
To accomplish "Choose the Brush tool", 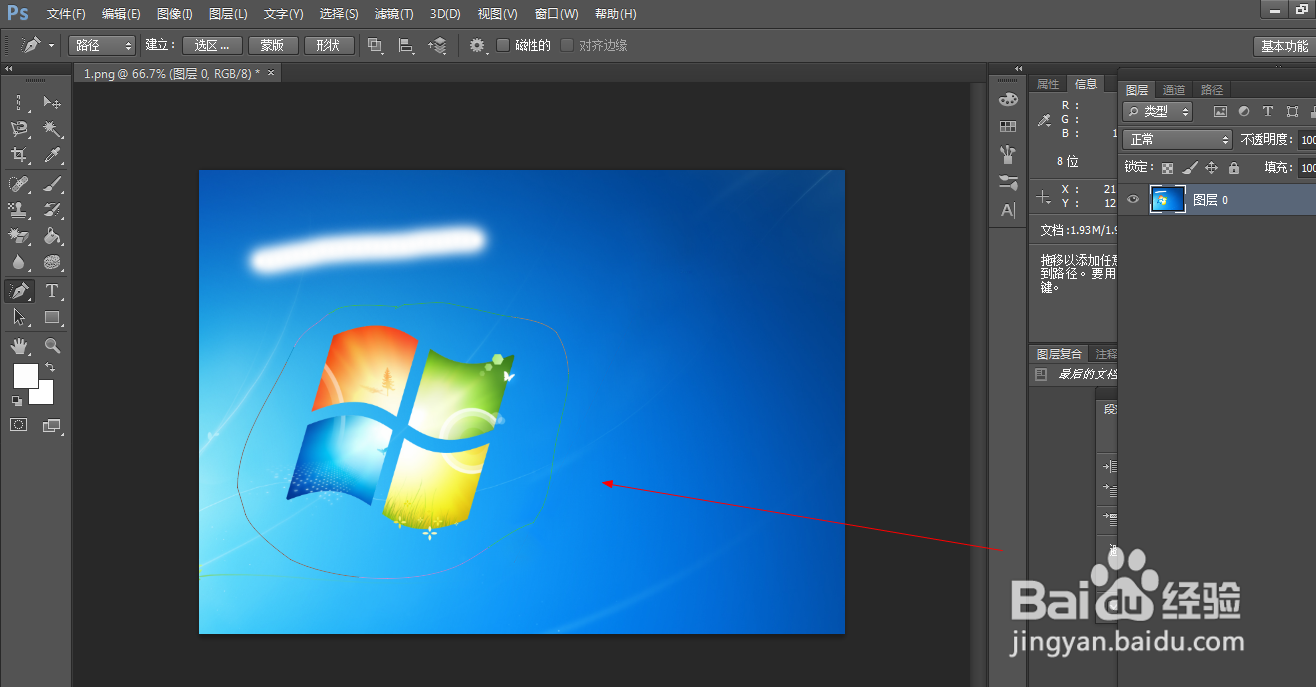I will 52,183.
